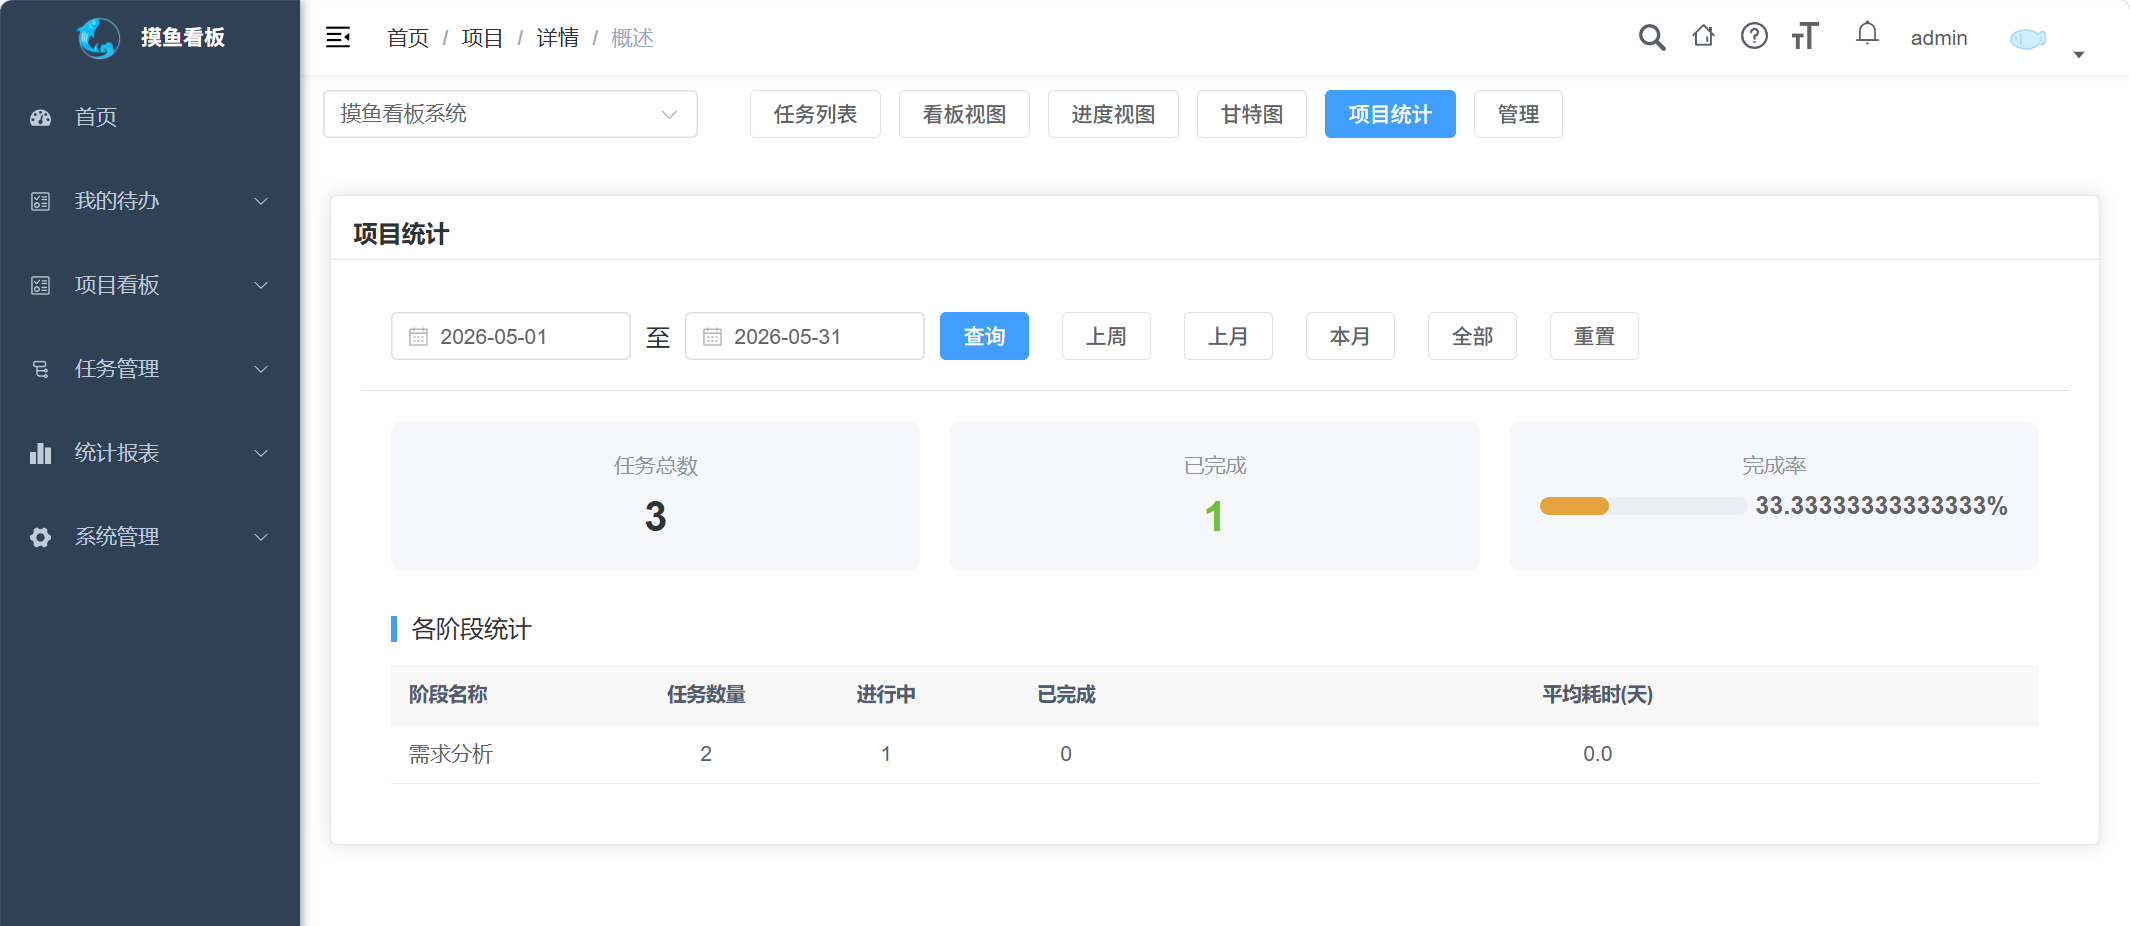Image resolution: width=2130 pixels, height=926 pixels.
Task: Filter by 上周 button
Action: pyautogui.click(x=1106, y=336)
